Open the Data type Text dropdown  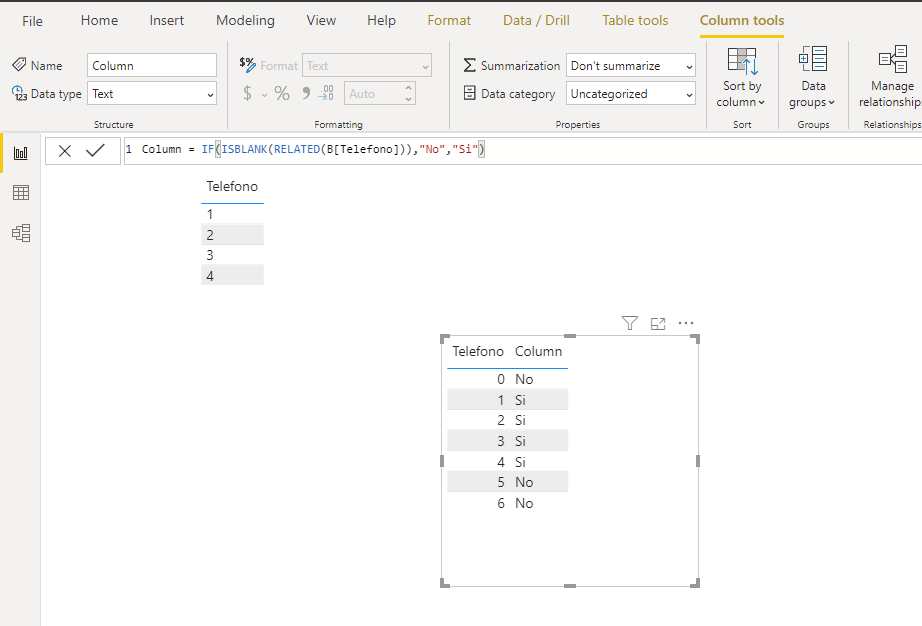(152, 93)
